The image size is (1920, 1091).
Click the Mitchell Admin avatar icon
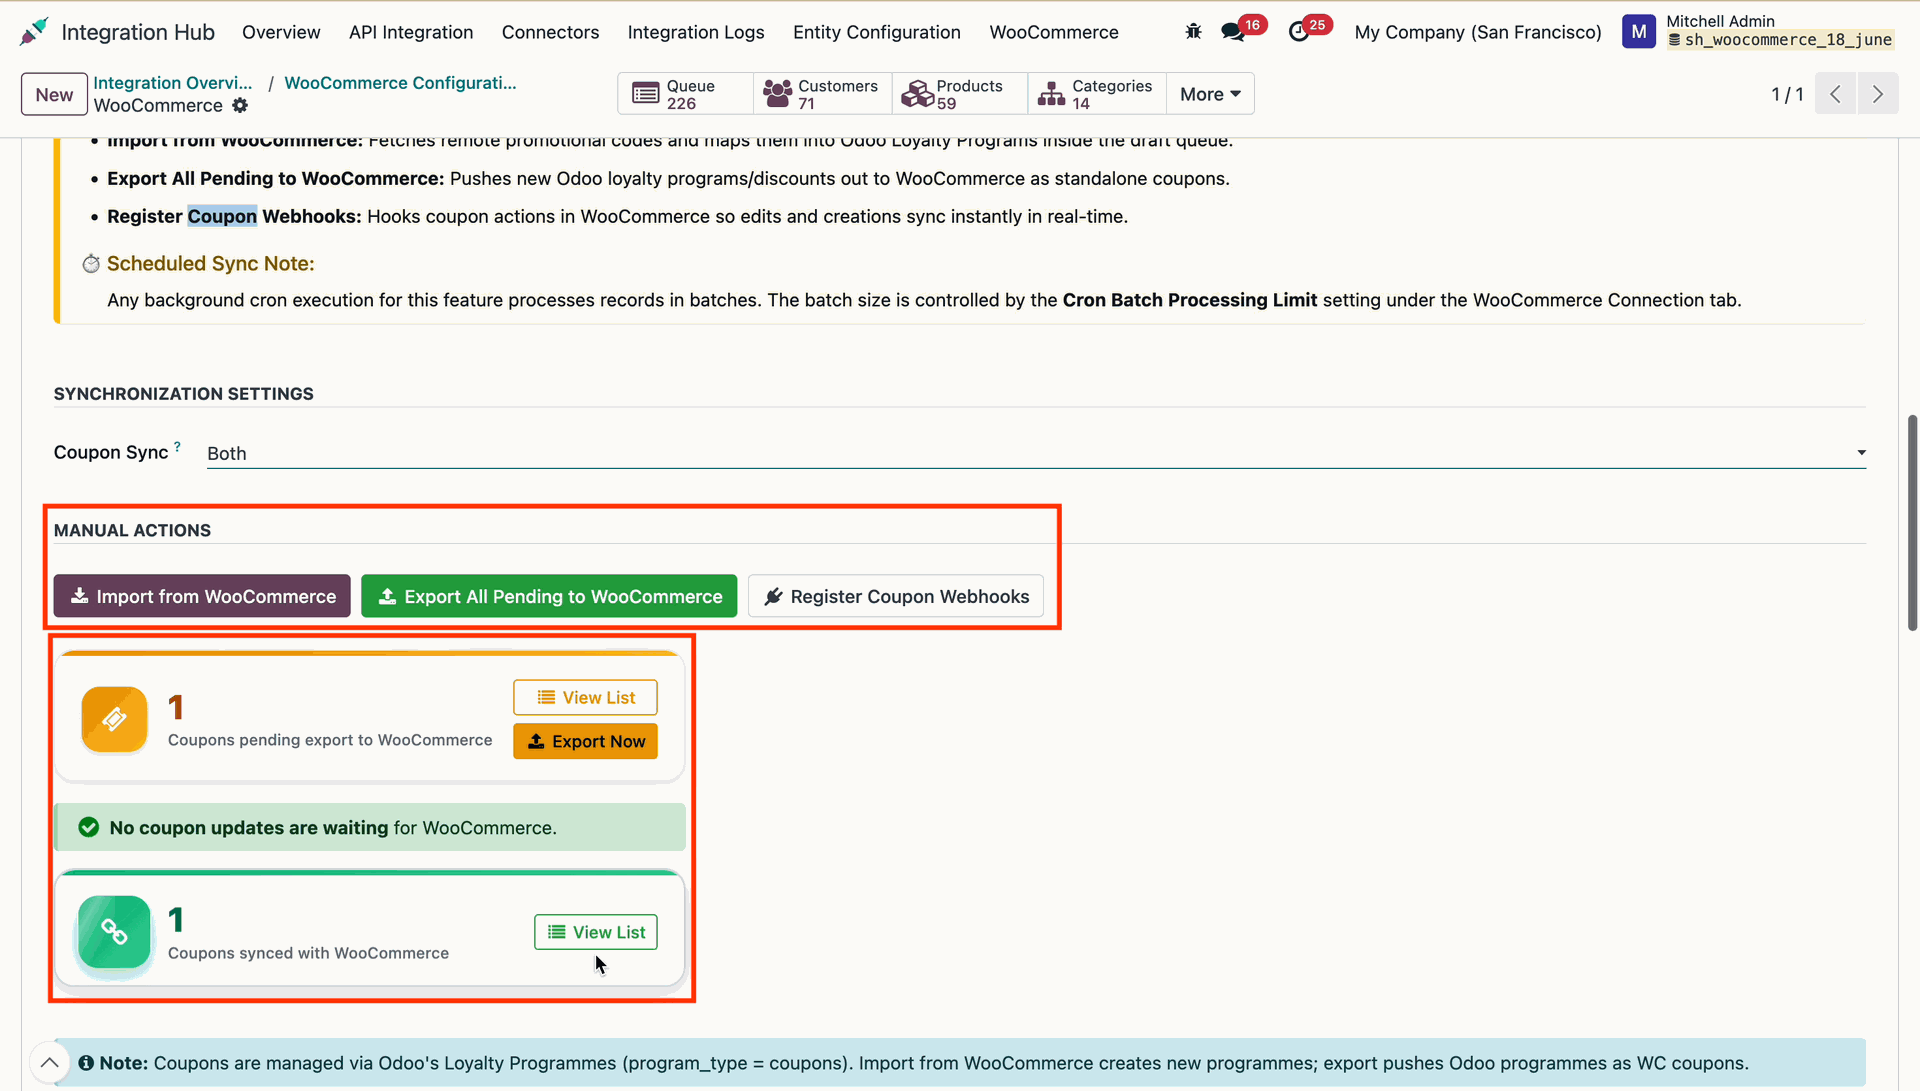tap(1638, 32)
